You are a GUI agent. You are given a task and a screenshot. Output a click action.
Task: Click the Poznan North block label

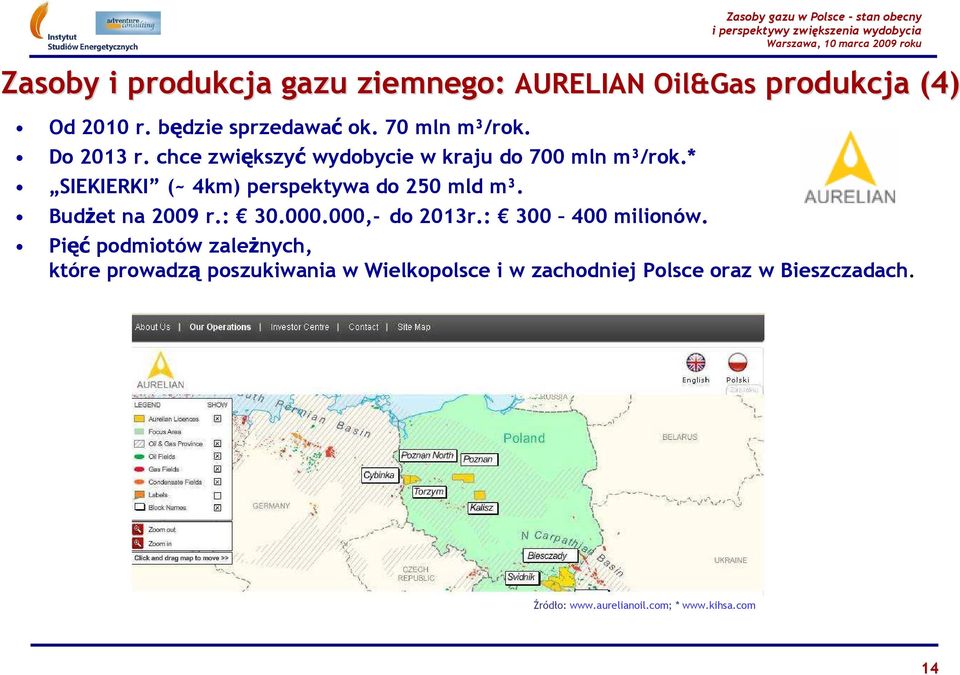tap(427, 456)
